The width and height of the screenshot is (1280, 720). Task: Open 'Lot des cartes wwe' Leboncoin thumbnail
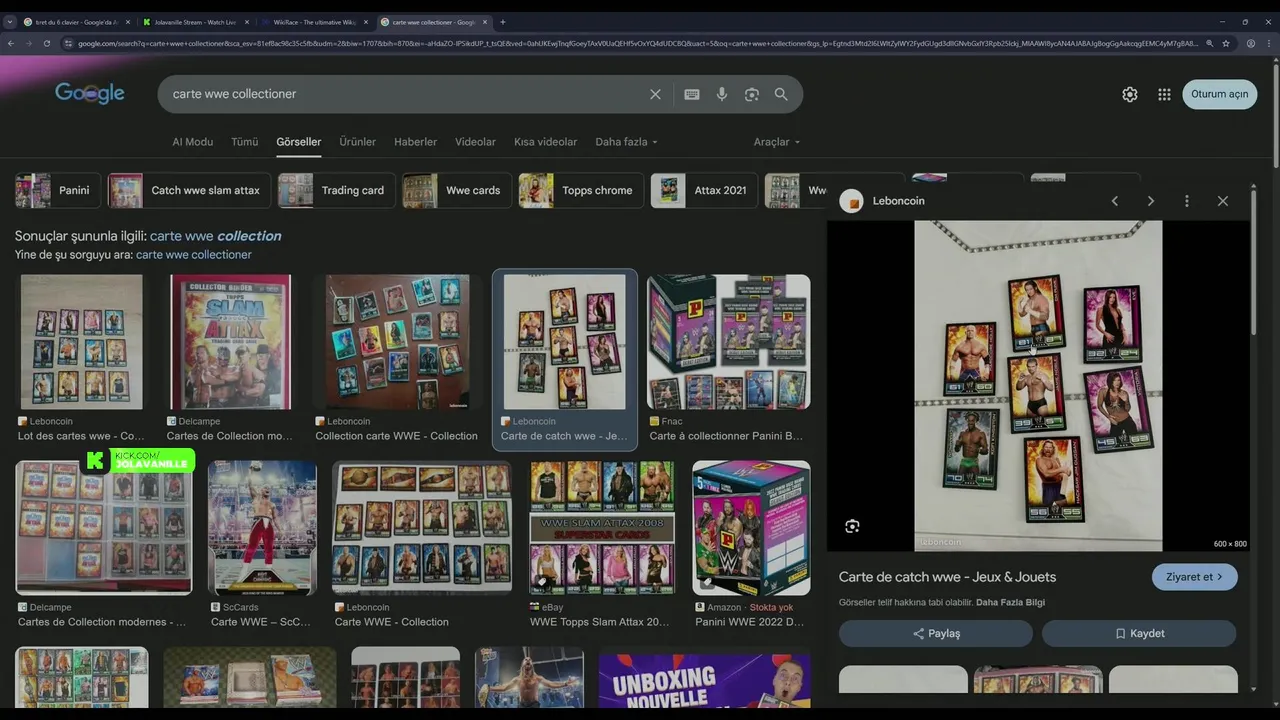tap(81, 342)
